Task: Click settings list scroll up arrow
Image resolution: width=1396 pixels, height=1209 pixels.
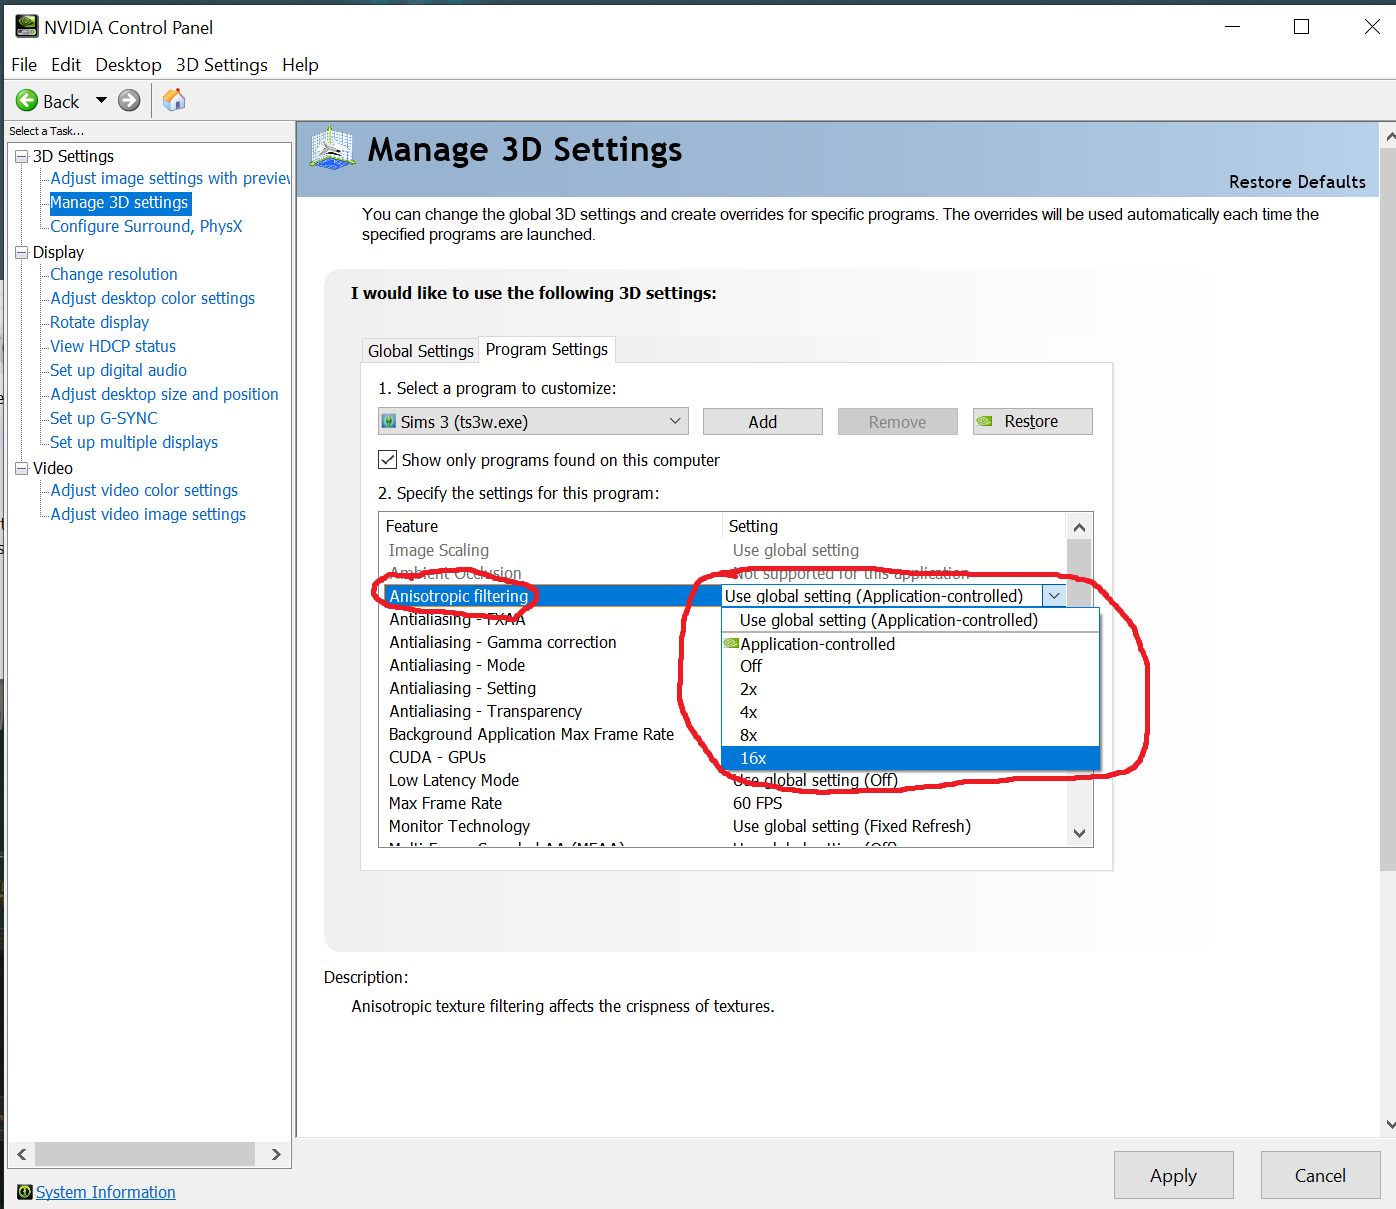Action: pos(1079,527)
